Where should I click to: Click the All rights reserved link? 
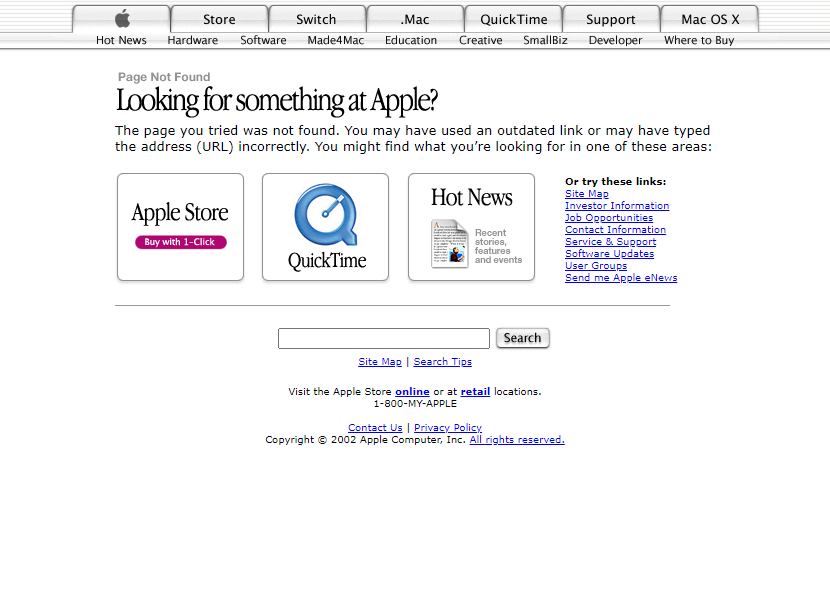tap(517, 440)
